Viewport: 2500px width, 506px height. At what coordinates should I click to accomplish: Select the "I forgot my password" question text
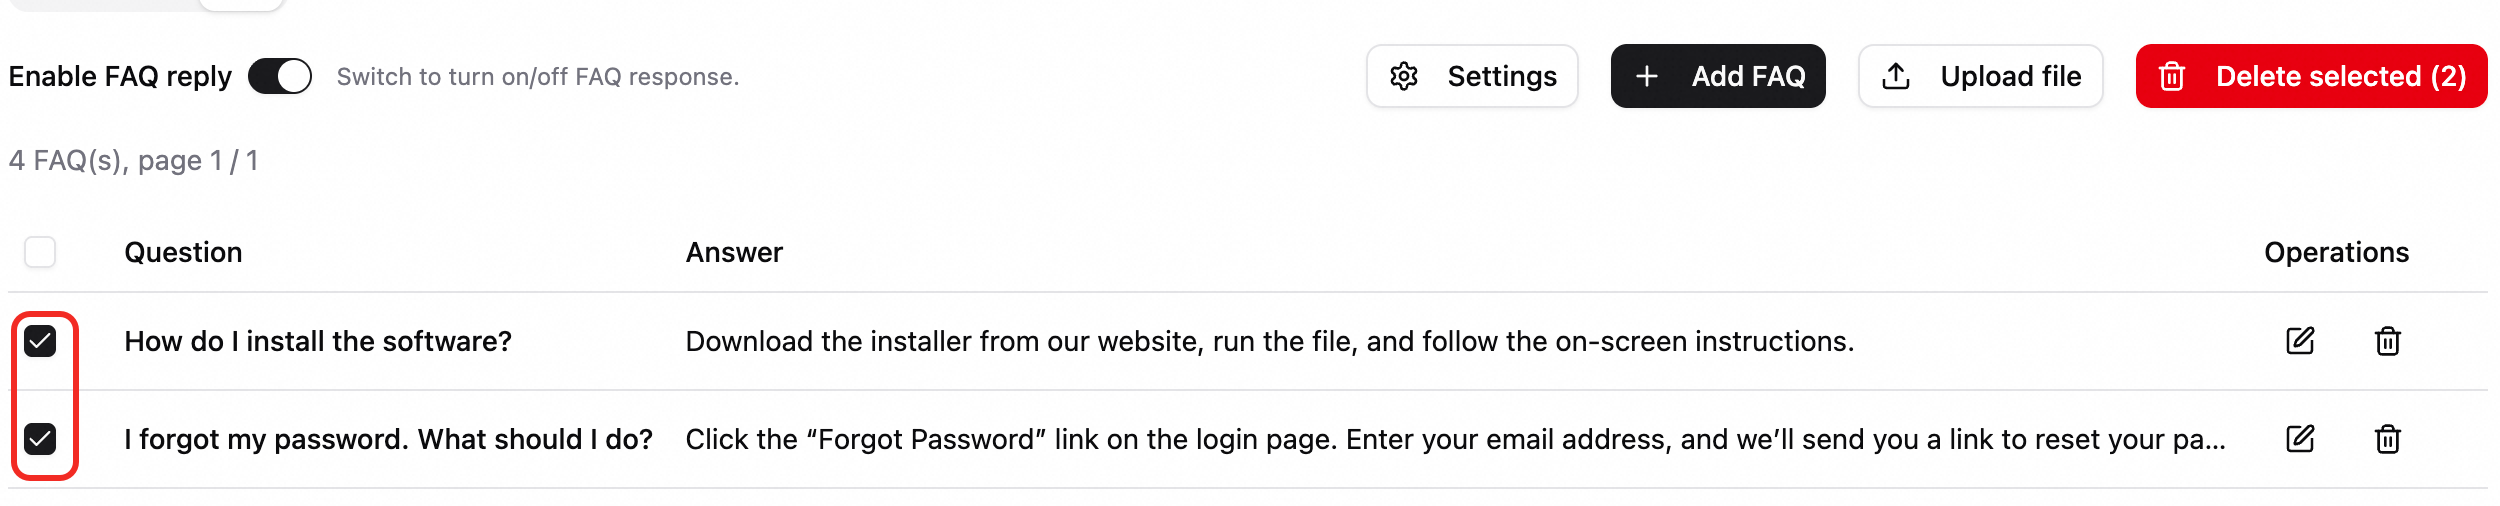388,439
